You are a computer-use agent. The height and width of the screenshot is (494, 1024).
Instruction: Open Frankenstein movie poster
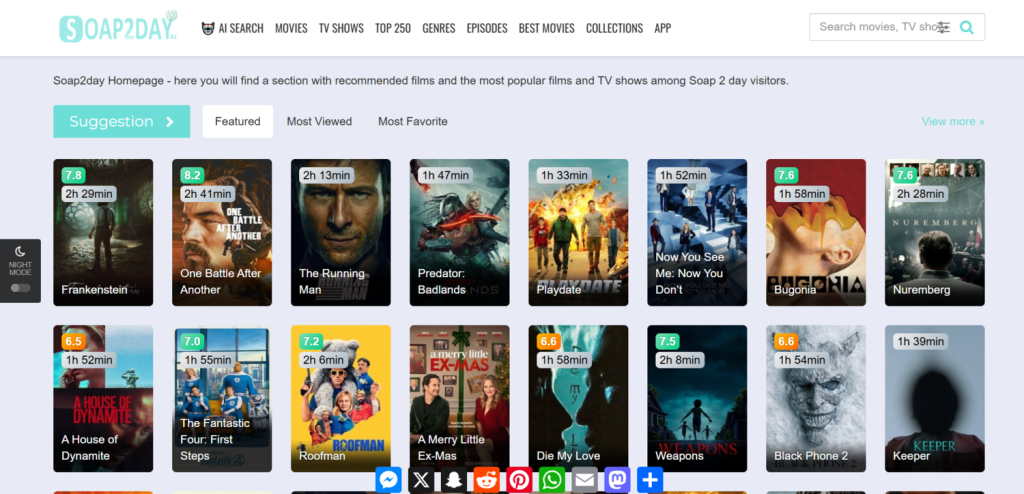(x=103, y=233)
